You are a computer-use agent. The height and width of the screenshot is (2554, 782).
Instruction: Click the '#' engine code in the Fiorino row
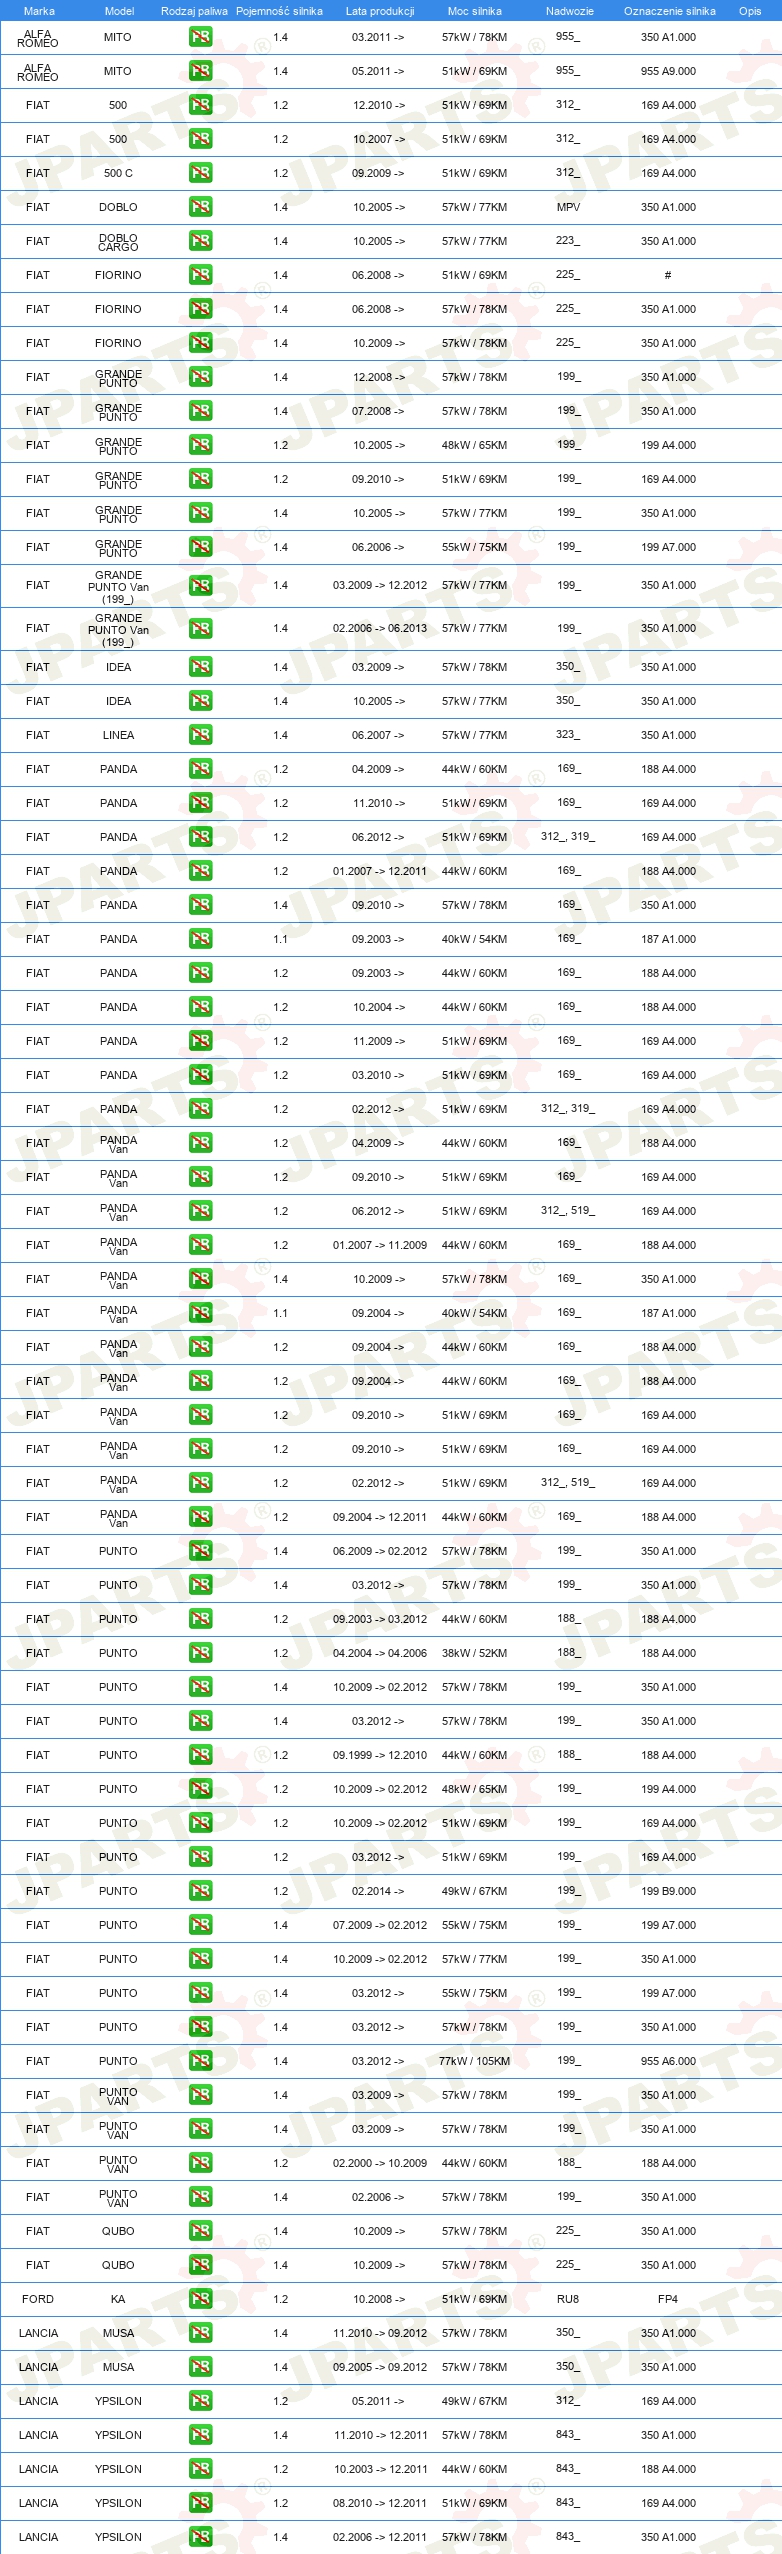pyautogui.click(x=668, y=275)
